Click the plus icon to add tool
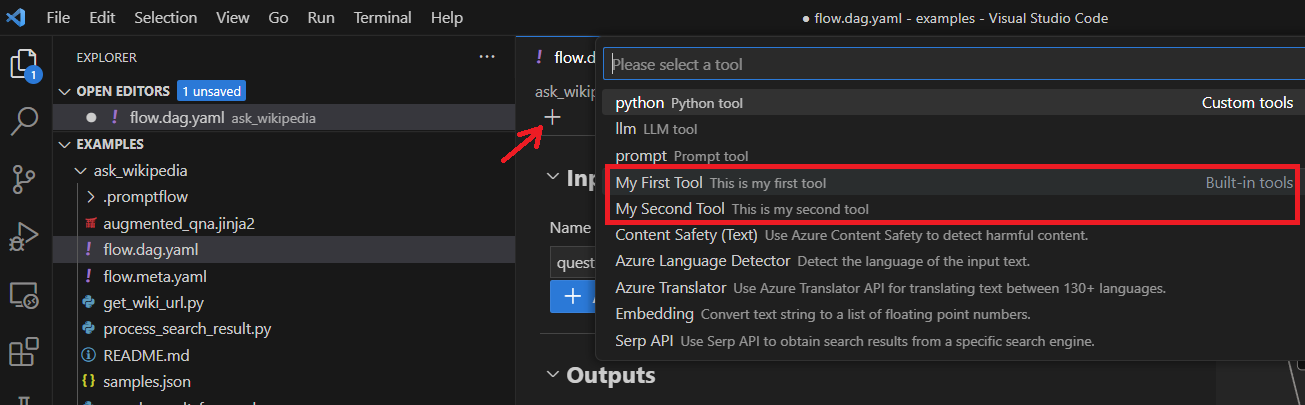Viewport: 1305px width, 405px height. click(551, 117)
